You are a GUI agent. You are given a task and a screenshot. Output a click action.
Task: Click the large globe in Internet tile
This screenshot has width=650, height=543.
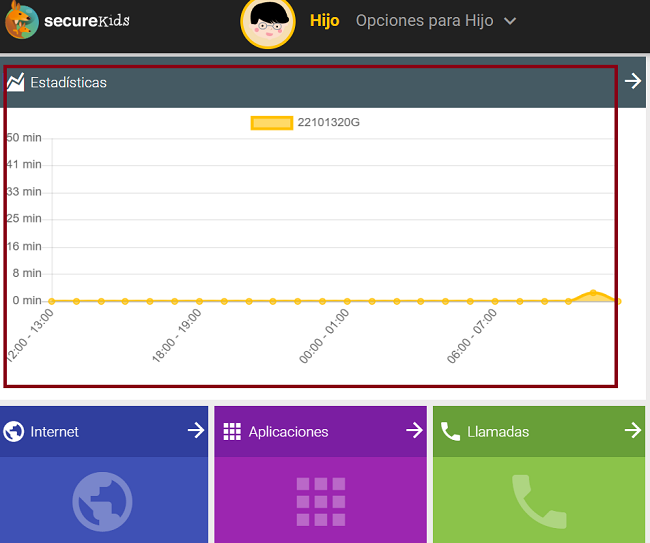(x=102, y=501)
